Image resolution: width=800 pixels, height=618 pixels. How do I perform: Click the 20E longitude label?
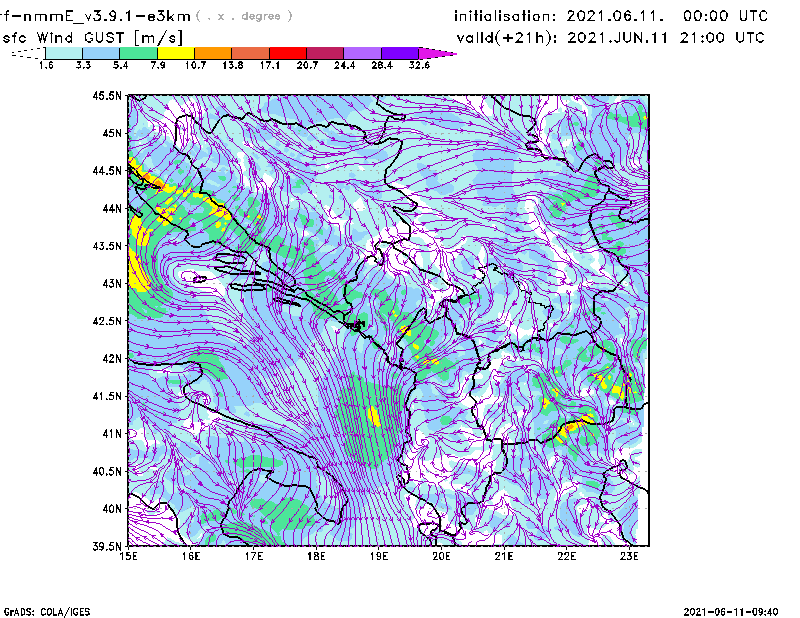tap(441, 556)
